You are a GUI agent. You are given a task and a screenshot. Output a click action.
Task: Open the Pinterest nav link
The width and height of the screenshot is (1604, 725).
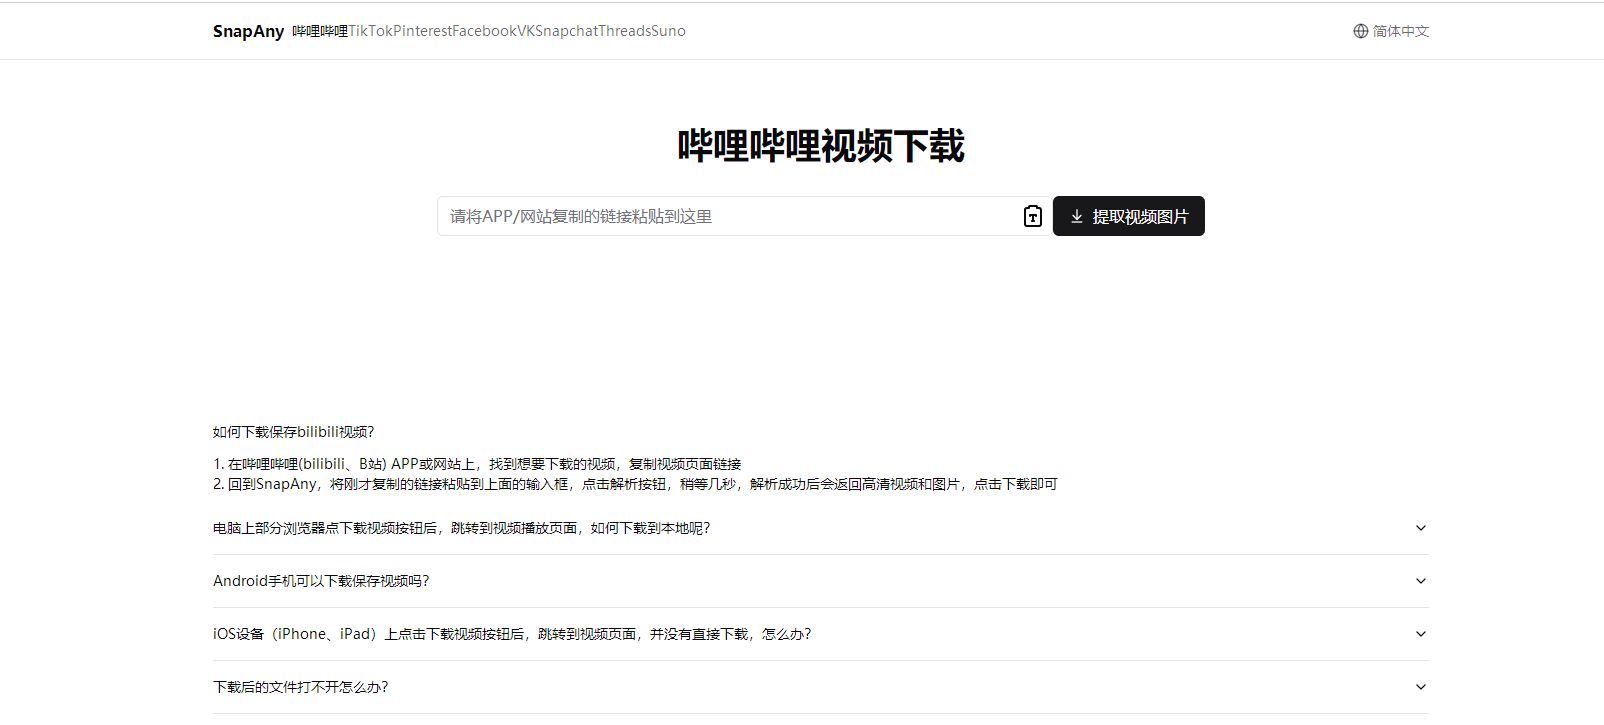point(422,31)
